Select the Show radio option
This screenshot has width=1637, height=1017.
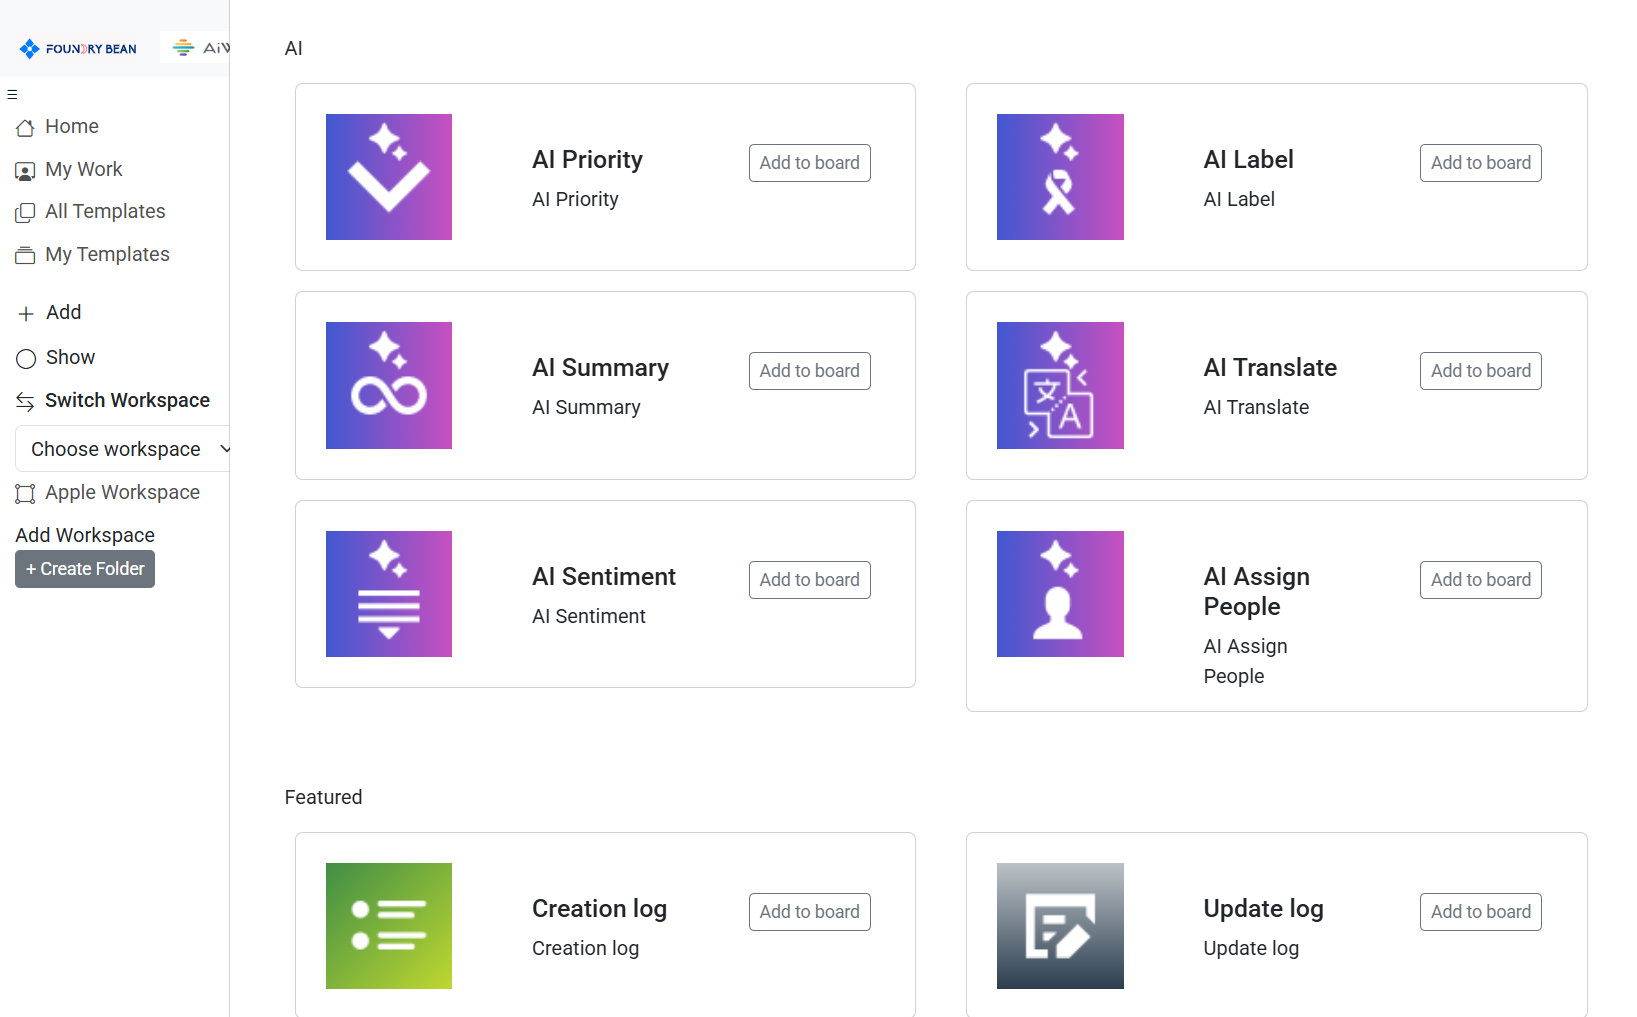26,358
